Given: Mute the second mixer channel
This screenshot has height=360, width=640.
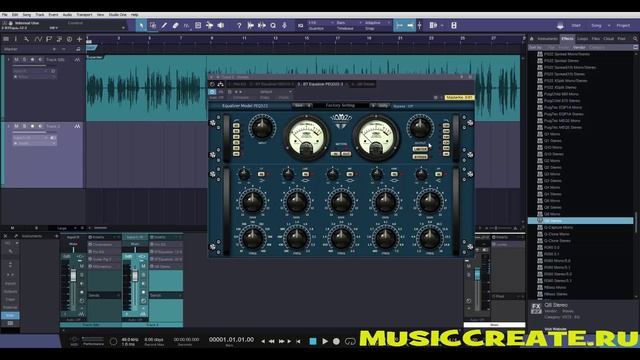Looking at the screenshot, I should [x=143, y=266].
